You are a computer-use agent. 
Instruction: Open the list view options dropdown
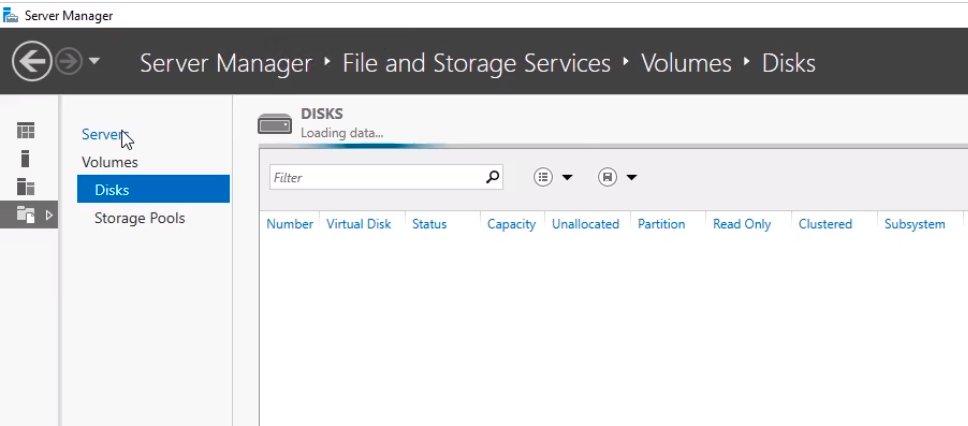[x=553, y=177]
